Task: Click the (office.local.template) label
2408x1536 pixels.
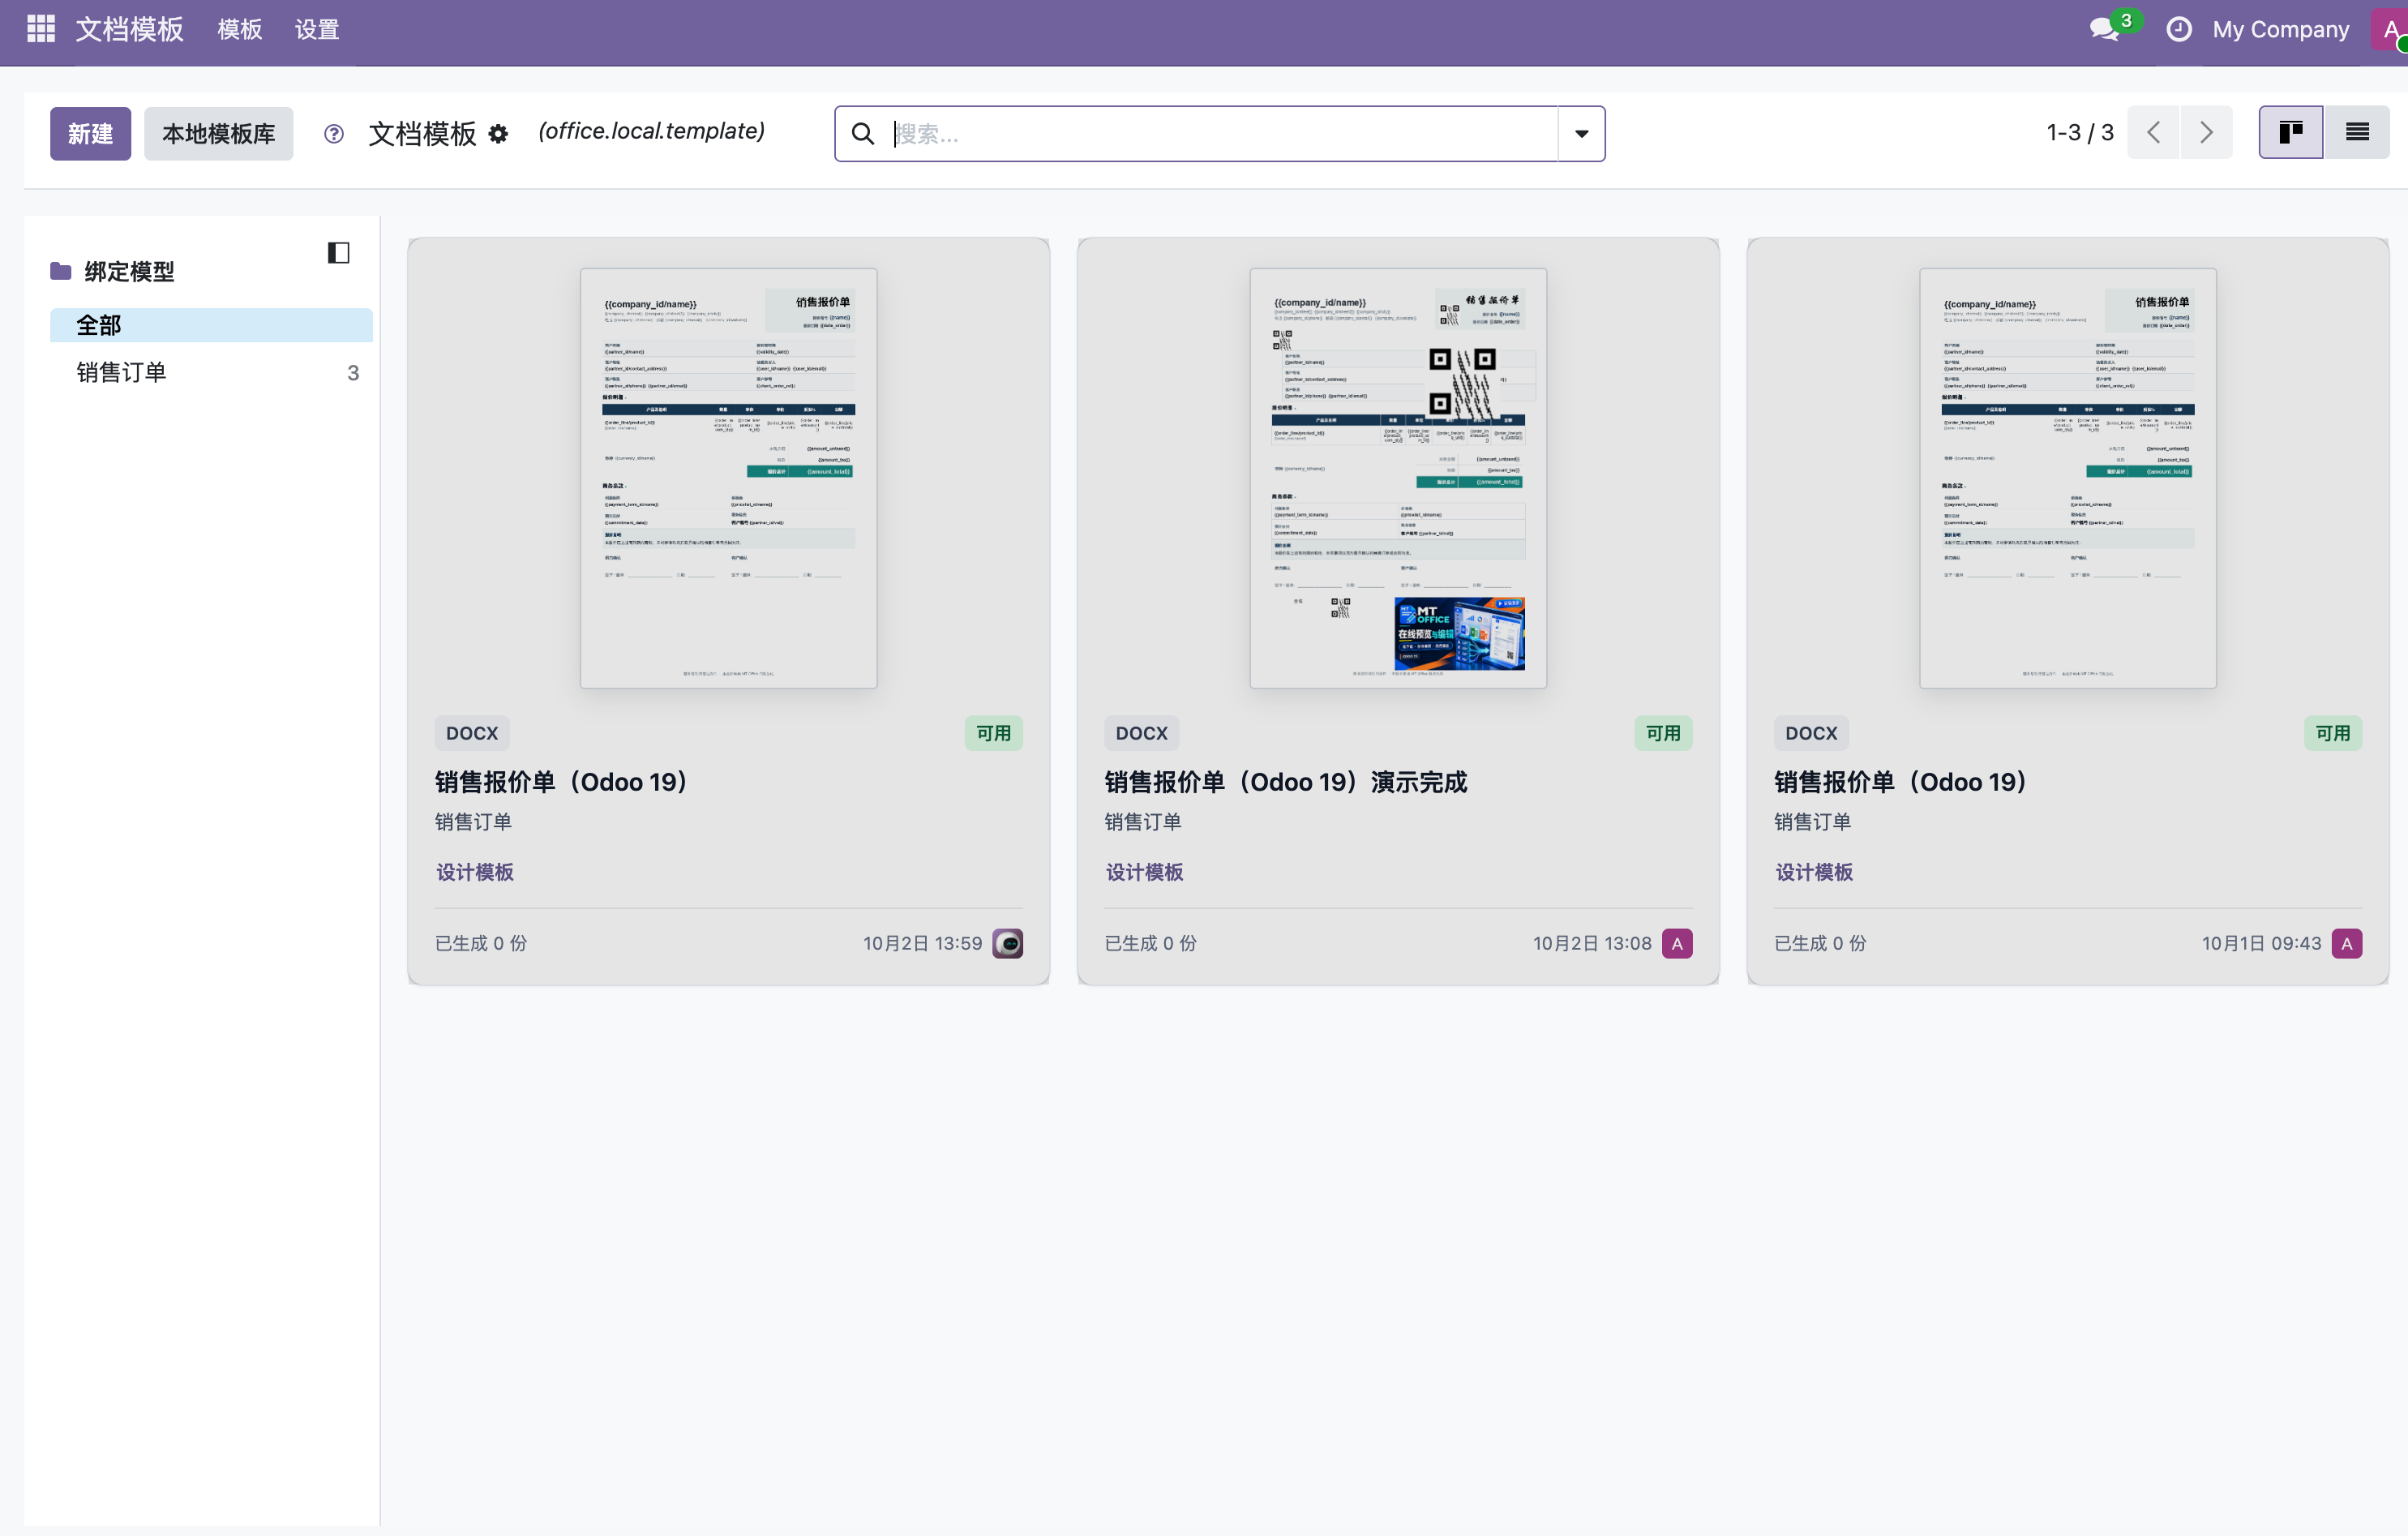Action: coord(651,131)
